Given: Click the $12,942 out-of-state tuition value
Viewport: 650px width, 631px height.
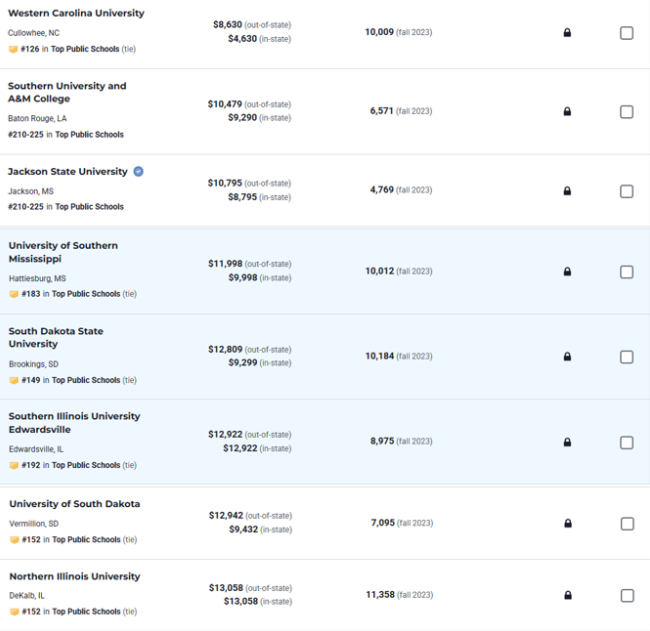Looking at the screenshot, I should tap(226, 515).
